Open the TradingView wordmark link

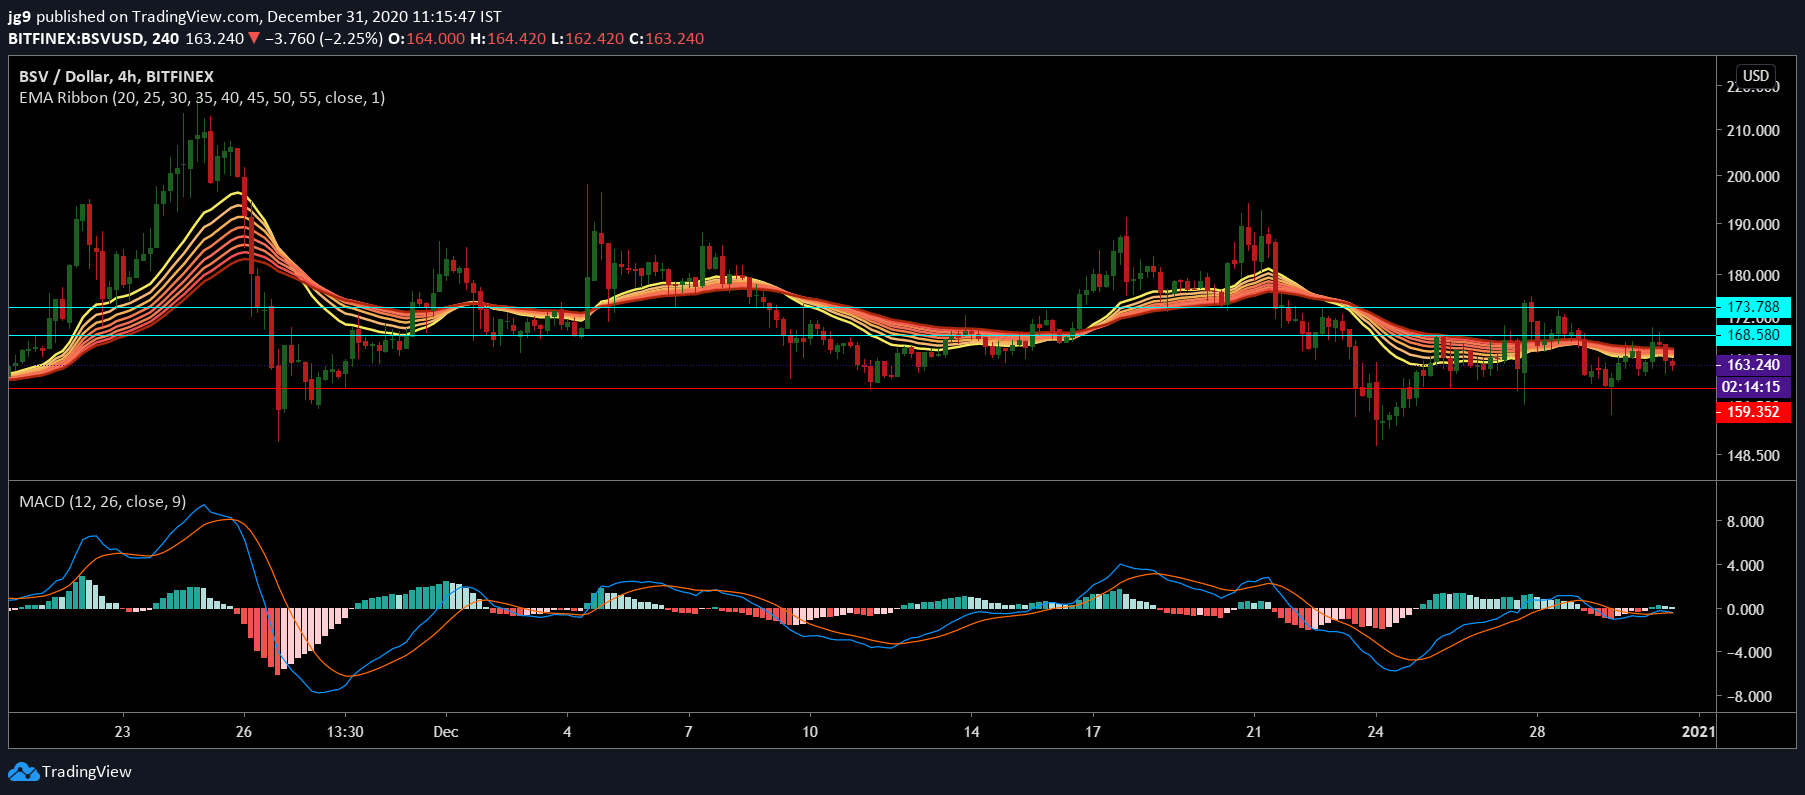click(x=87, y=772)
